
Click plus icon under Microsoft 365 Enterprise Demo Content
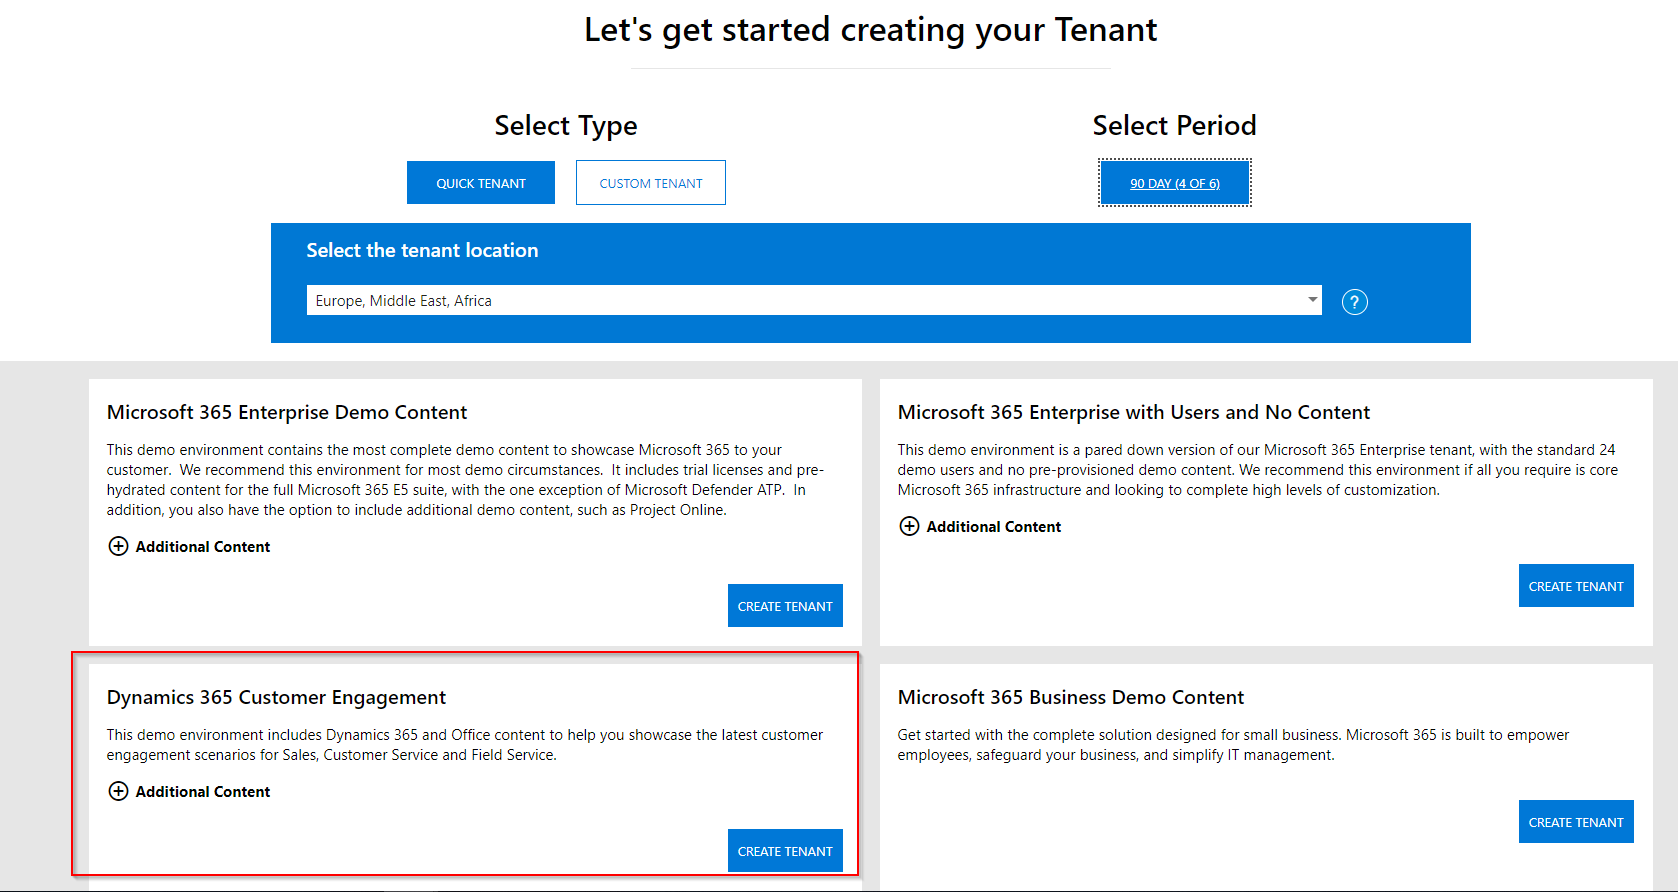click(118, 546)
